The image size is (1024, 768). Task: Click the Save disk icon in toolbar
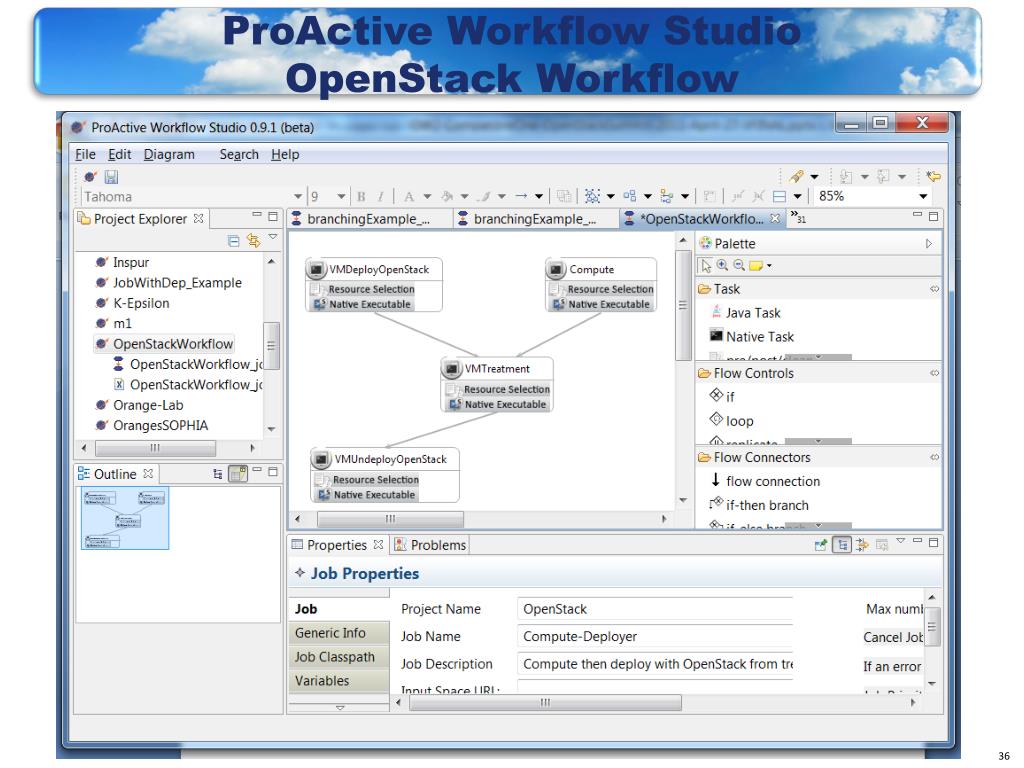[x=111, y=176]
